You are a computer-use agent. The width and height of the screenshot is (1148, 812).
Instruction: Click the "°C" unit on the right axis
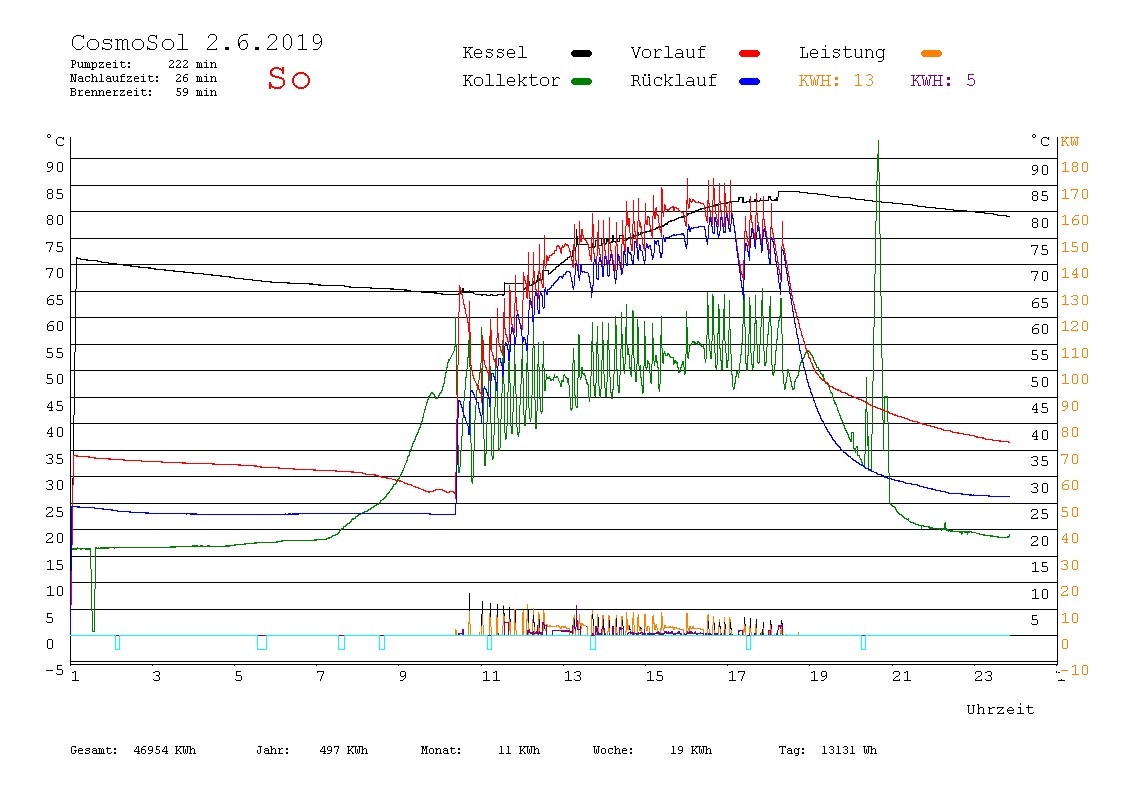(x=1040, y=141)
